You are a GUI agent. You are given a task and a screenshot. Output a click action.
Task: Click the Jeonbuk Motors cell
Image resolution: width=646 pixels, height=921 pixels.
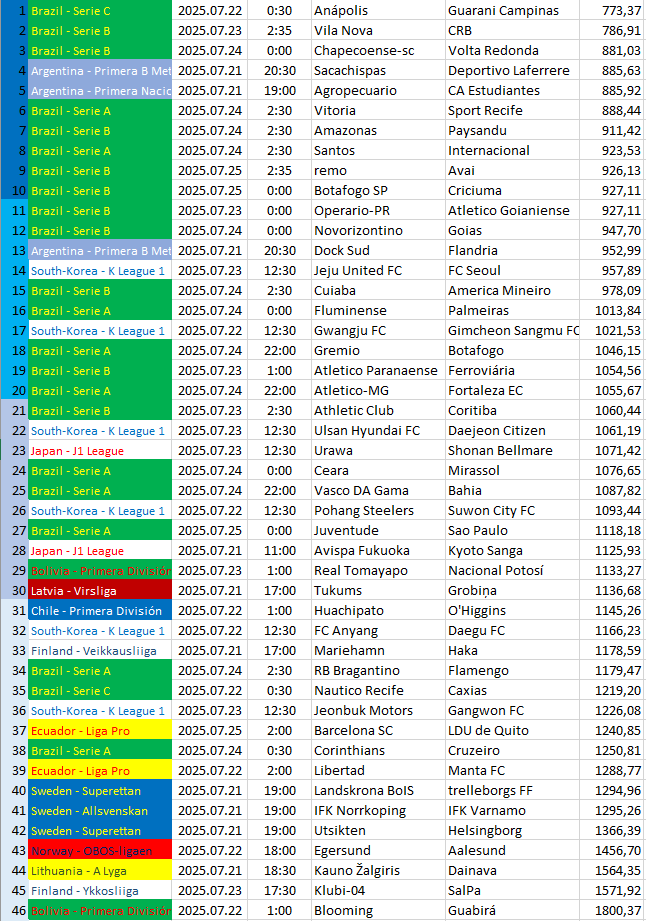378,710
